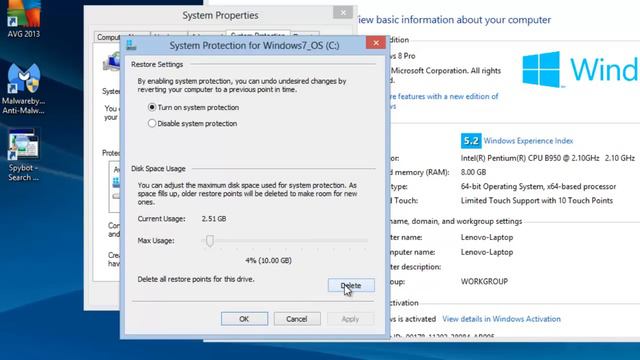Click the 4% (10.00 GB) max usage label
Viewport: 640px width, 360px height.
(x=268, y=260)
